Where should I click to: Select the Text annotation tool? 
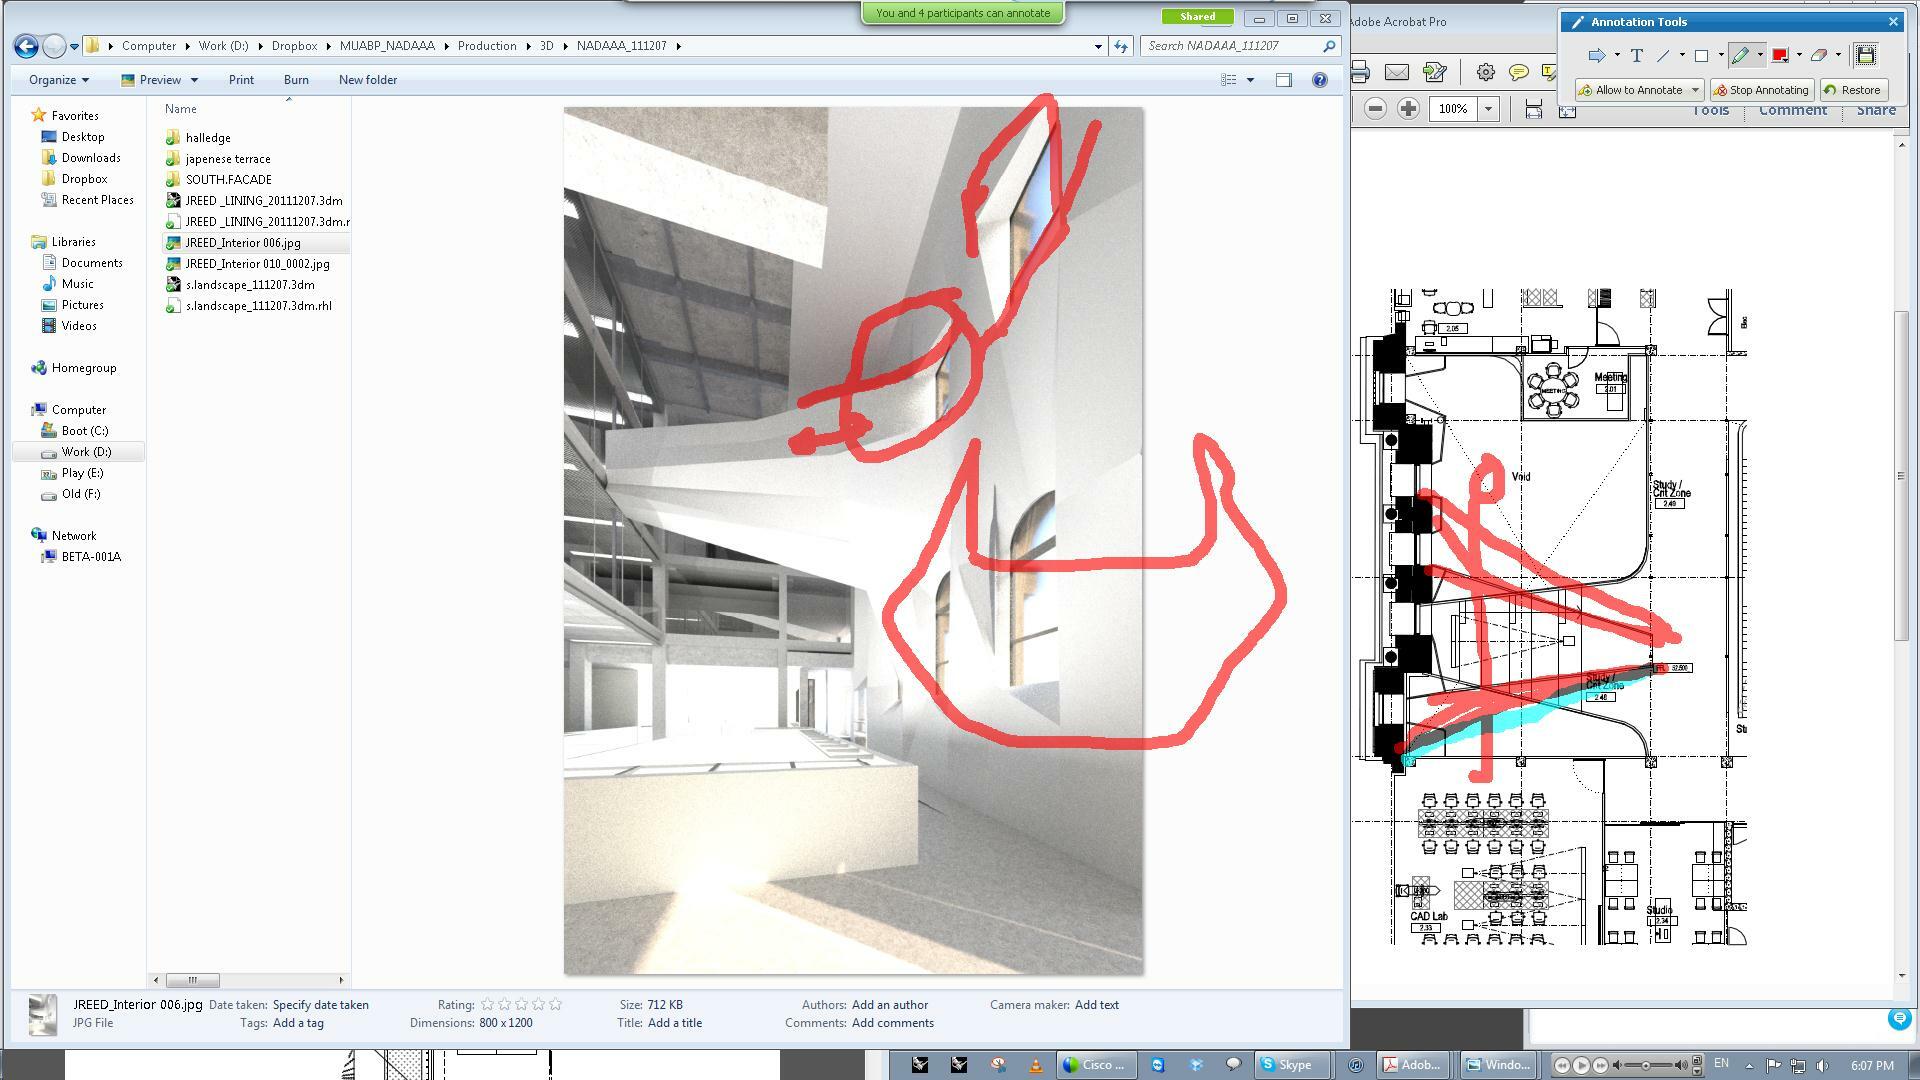[x=1636, y=56]
